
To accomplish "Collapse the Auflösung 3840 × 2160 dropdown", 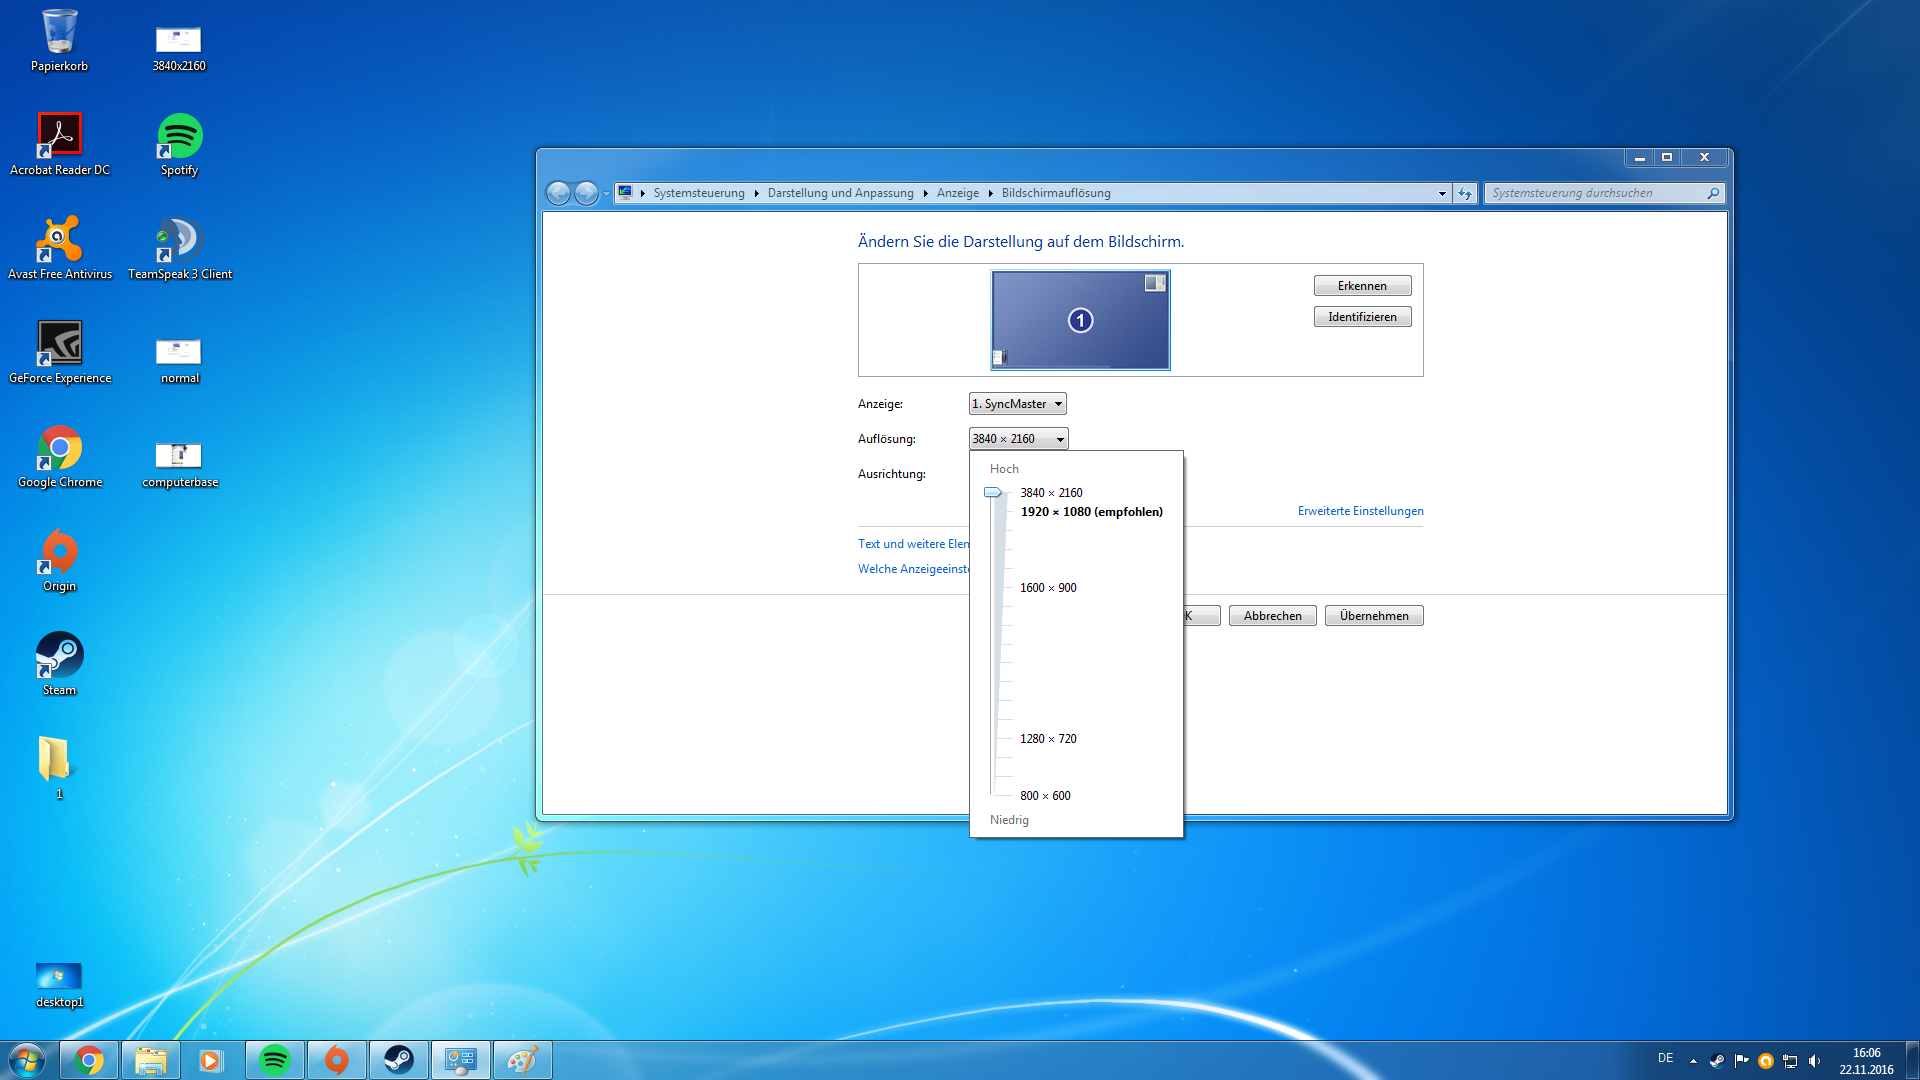I will click(1018, 439).
